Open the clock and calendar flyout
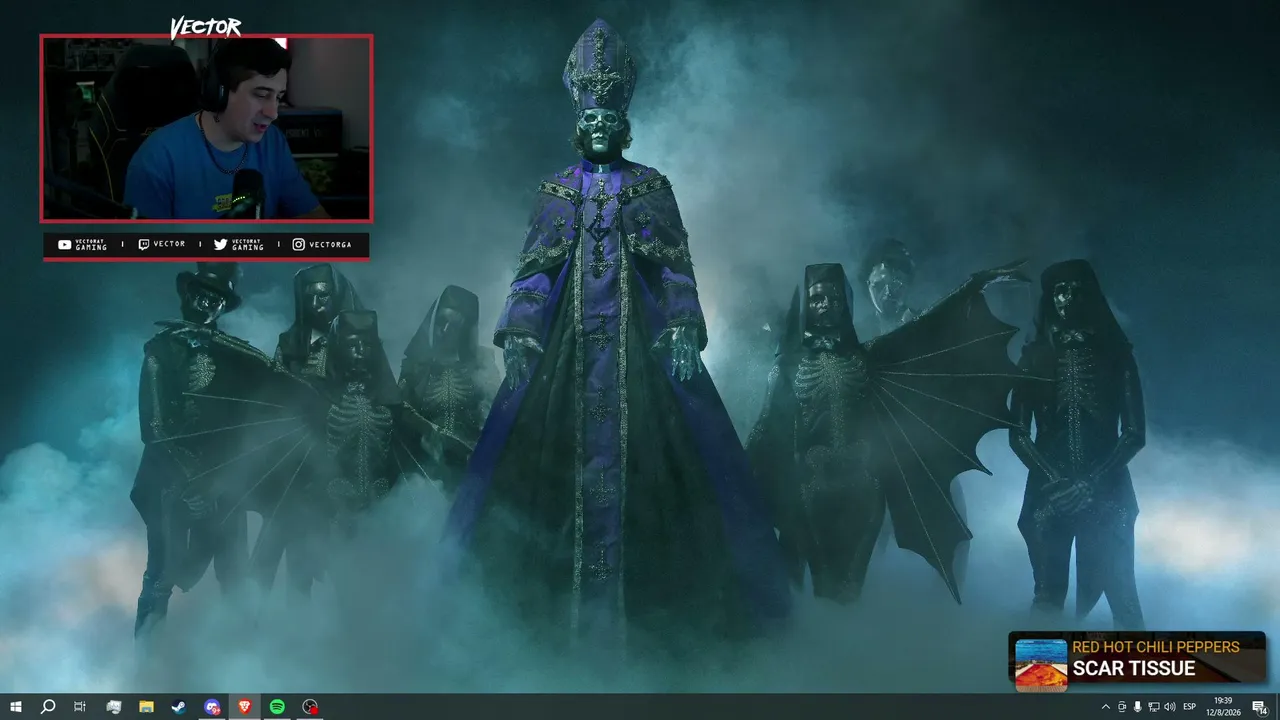The height and width of the screenshot is (720, 1280). point(1223,707)
